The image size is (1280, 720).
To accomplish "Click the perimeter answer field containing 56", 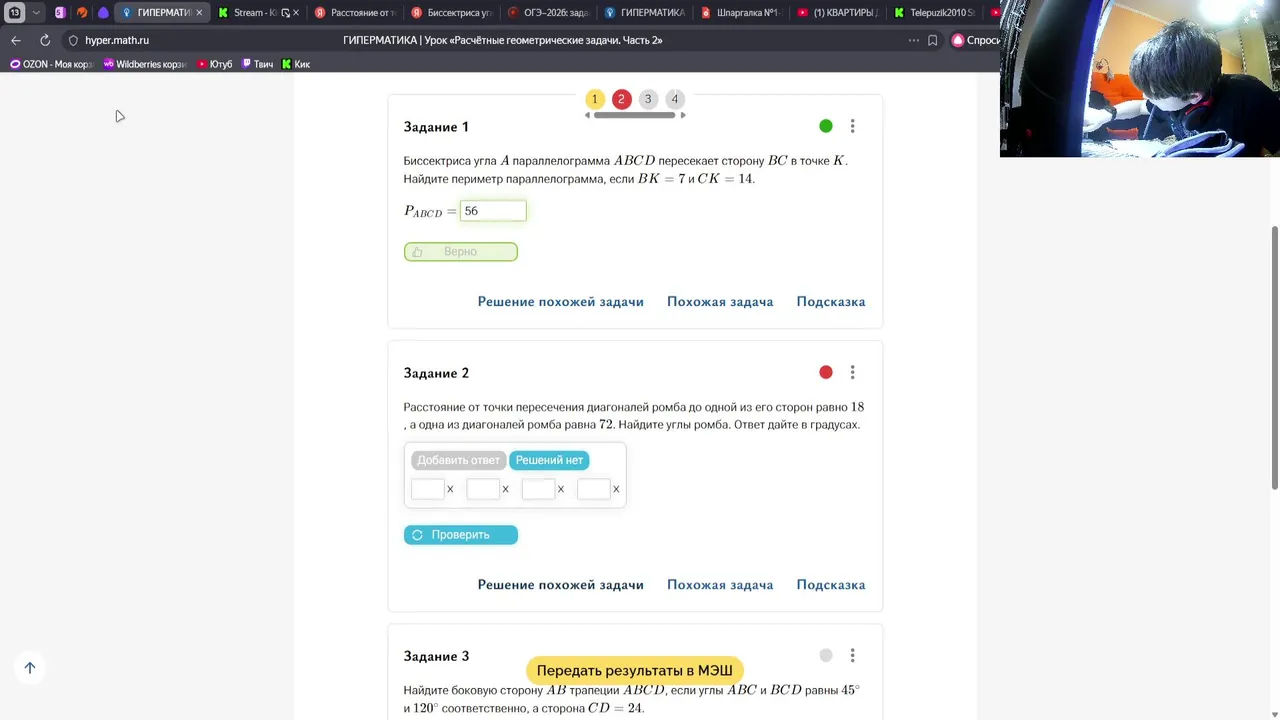I will pyautogui.click(x=493, y=211).
